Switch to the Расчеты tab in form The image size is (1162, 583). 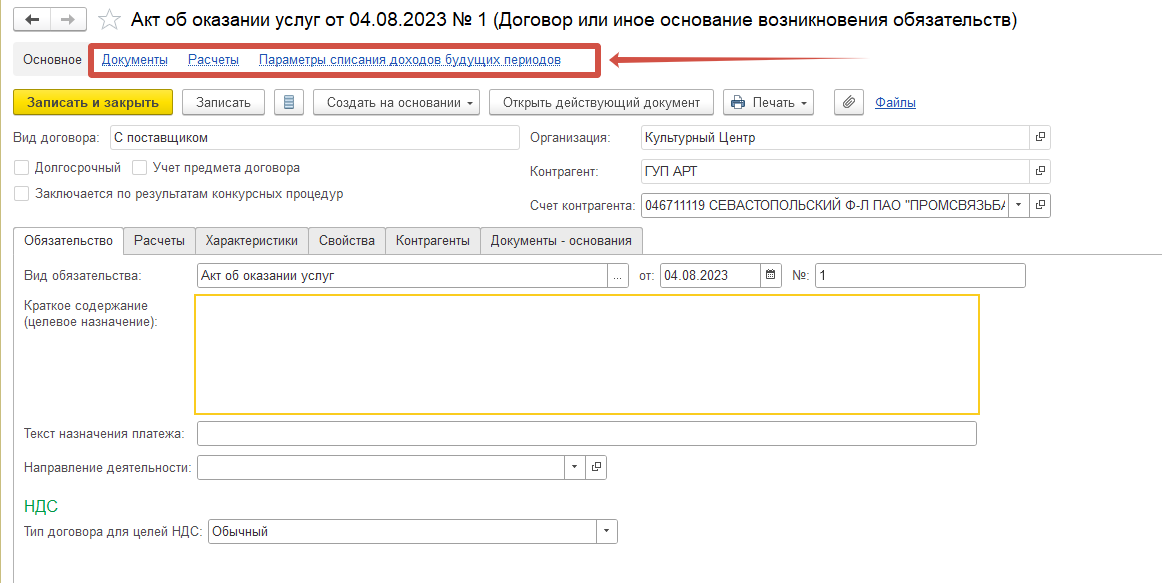pos(159,240)
